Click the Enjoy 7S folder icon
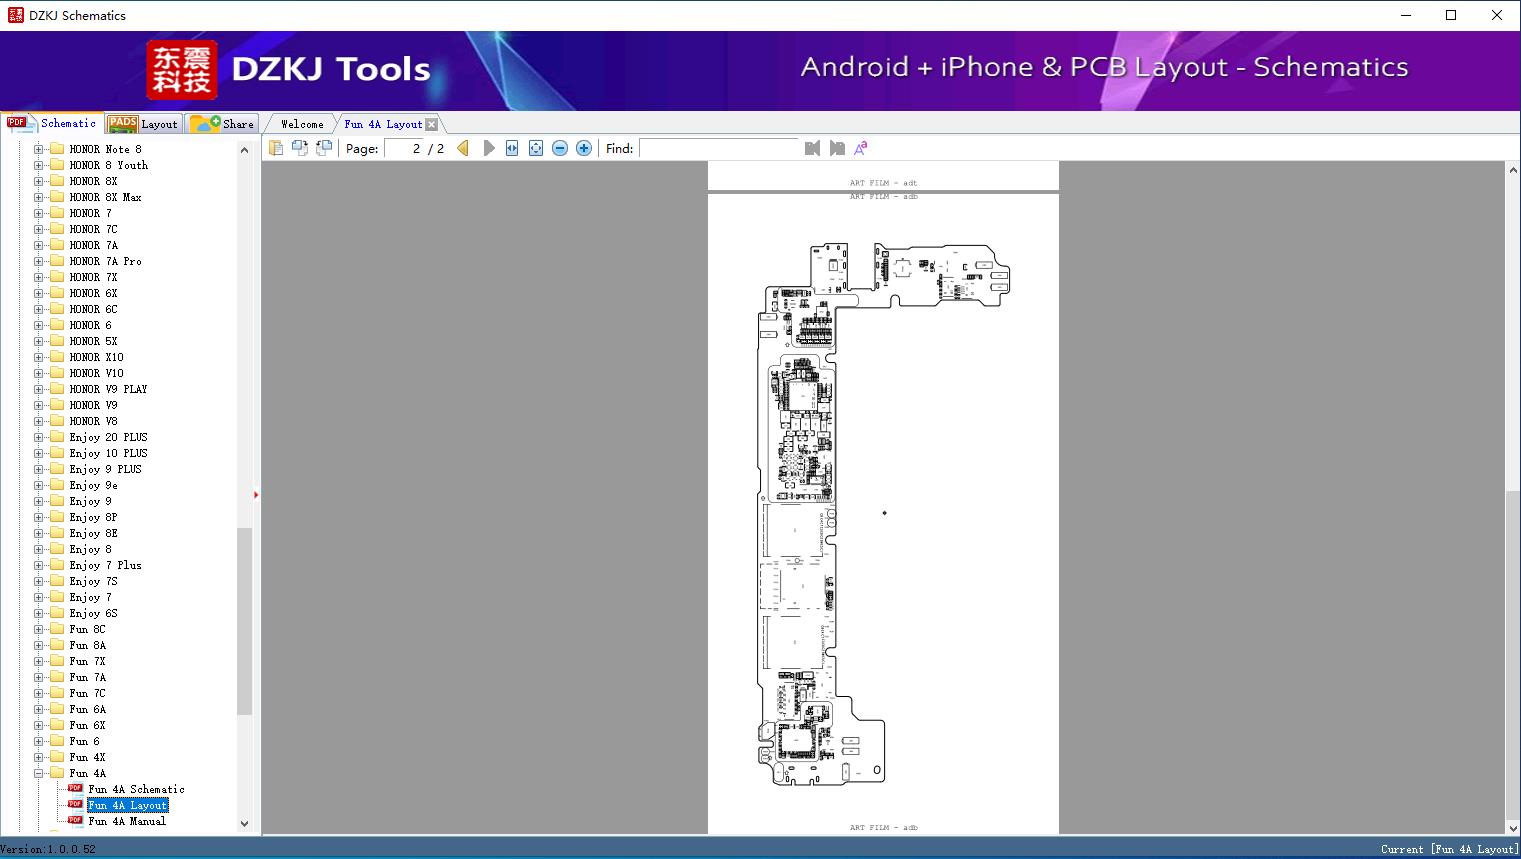Image resolution: width=1521 pixels, height=859 pixels. point(57,581)
